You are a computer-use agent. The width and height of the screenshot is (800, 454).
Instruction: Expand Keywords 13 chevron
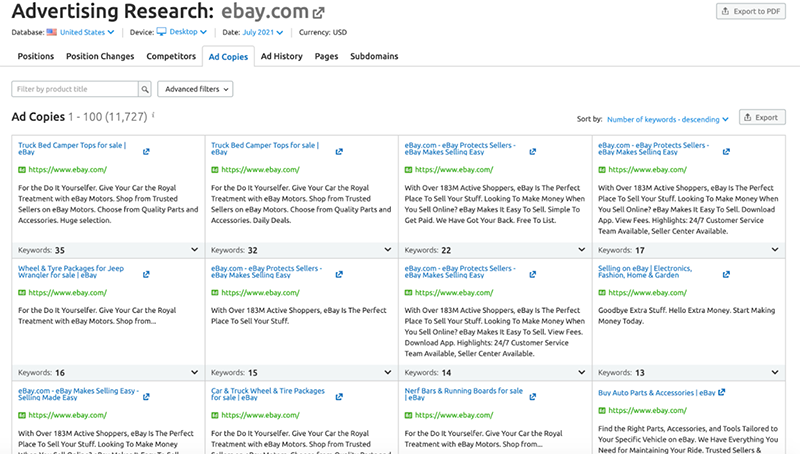point(775,372)
